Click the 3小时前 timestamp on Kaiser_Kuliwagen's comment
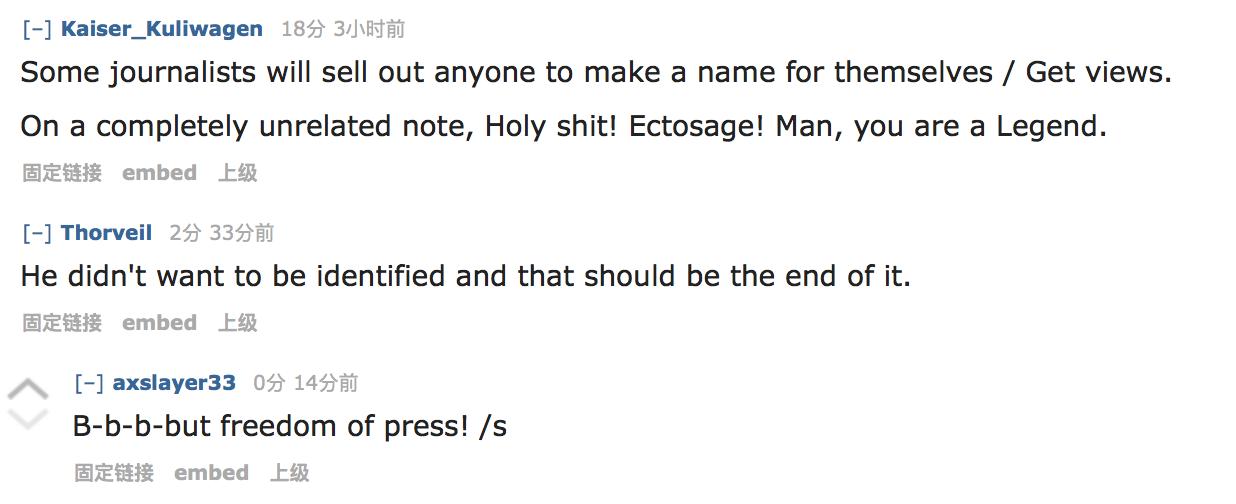The image size is (1236, 504). coord(370,29)
